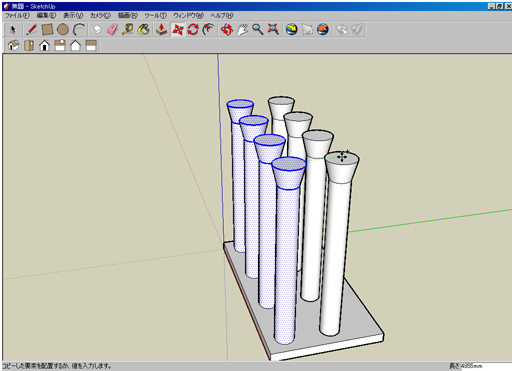Click the status bar hint text コピーした要素を配置するか
Image resolution: width=512 pixels, height=371 pixels.
point(36,366)
